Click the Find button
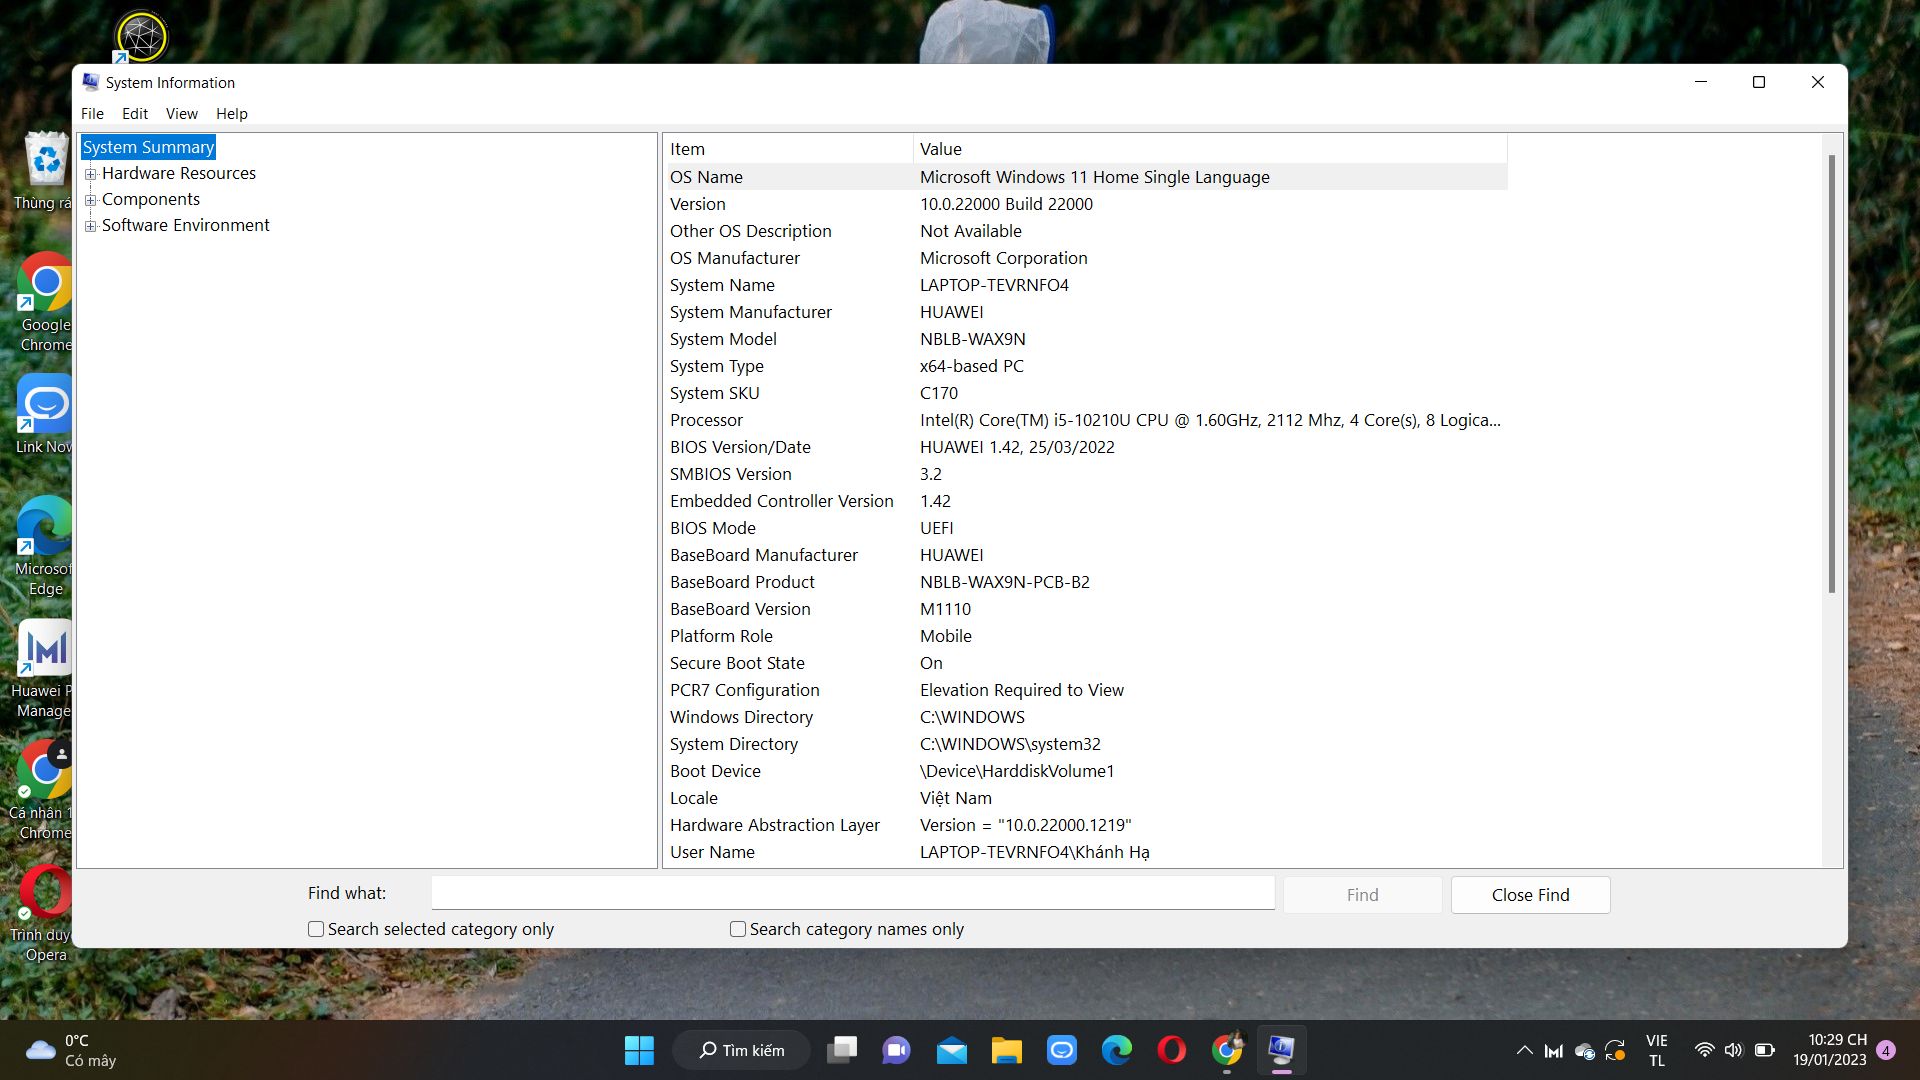 pos(1362,895)
